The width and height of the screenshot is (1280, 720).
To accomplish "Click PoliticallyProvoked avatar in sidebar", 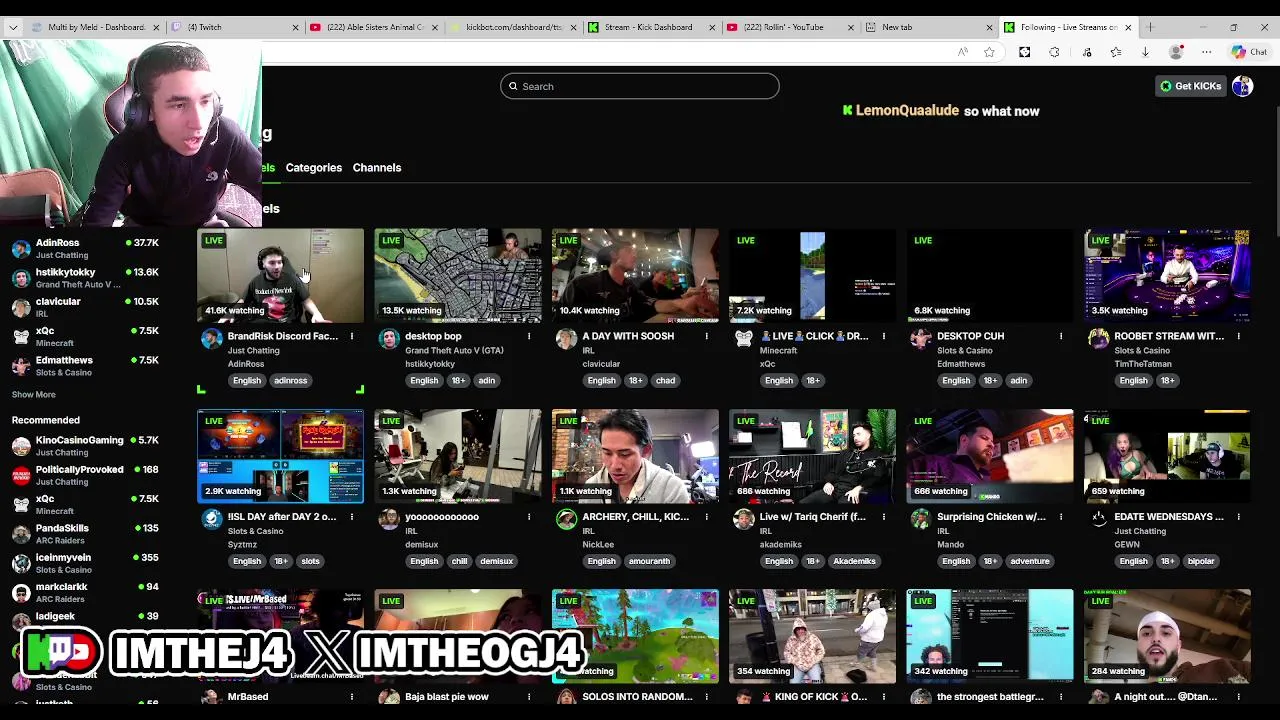I will pos(21,475).
